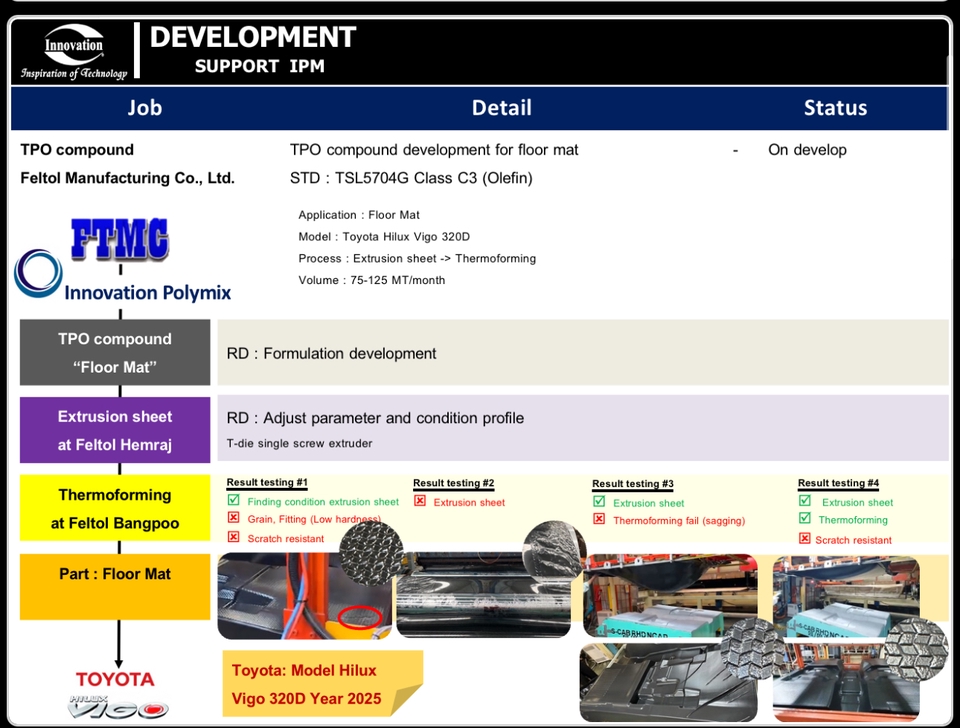Click the TOYOTA logo at bottom left

point(114,678)
